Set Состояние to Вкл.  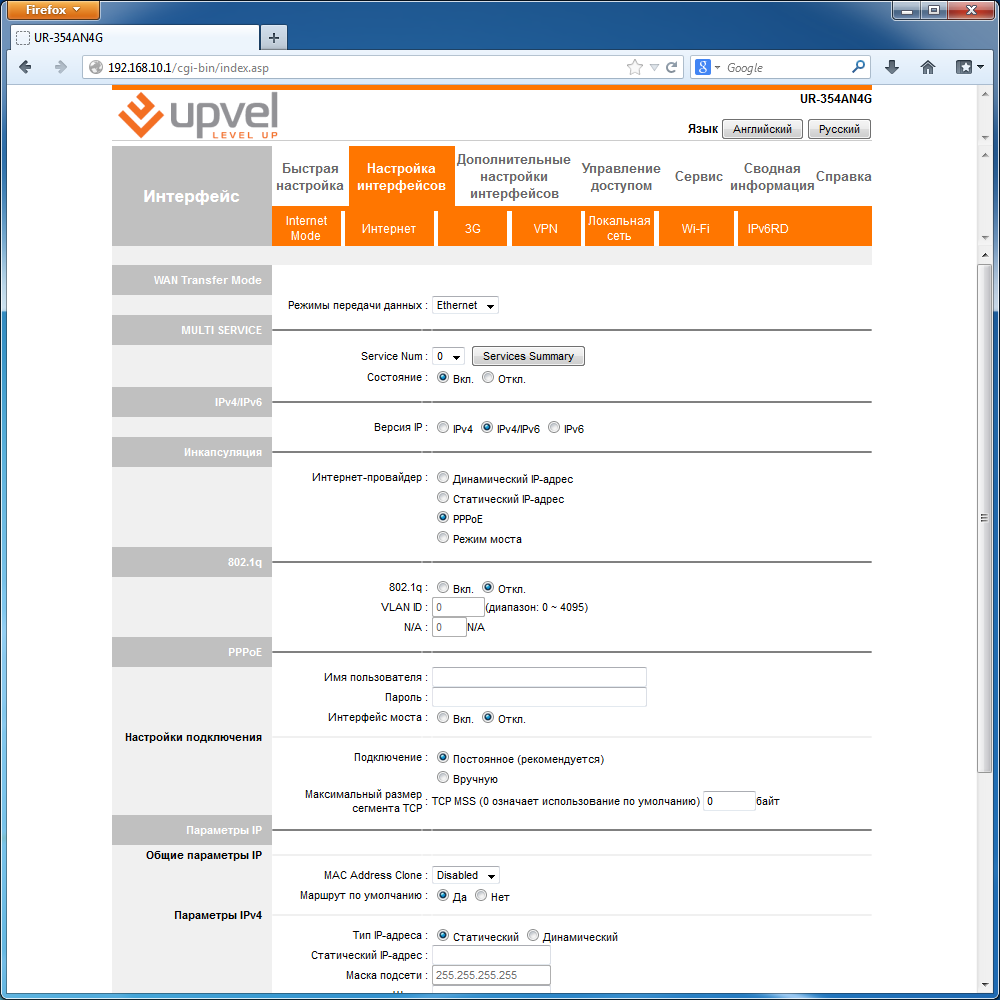click(443, 378)
